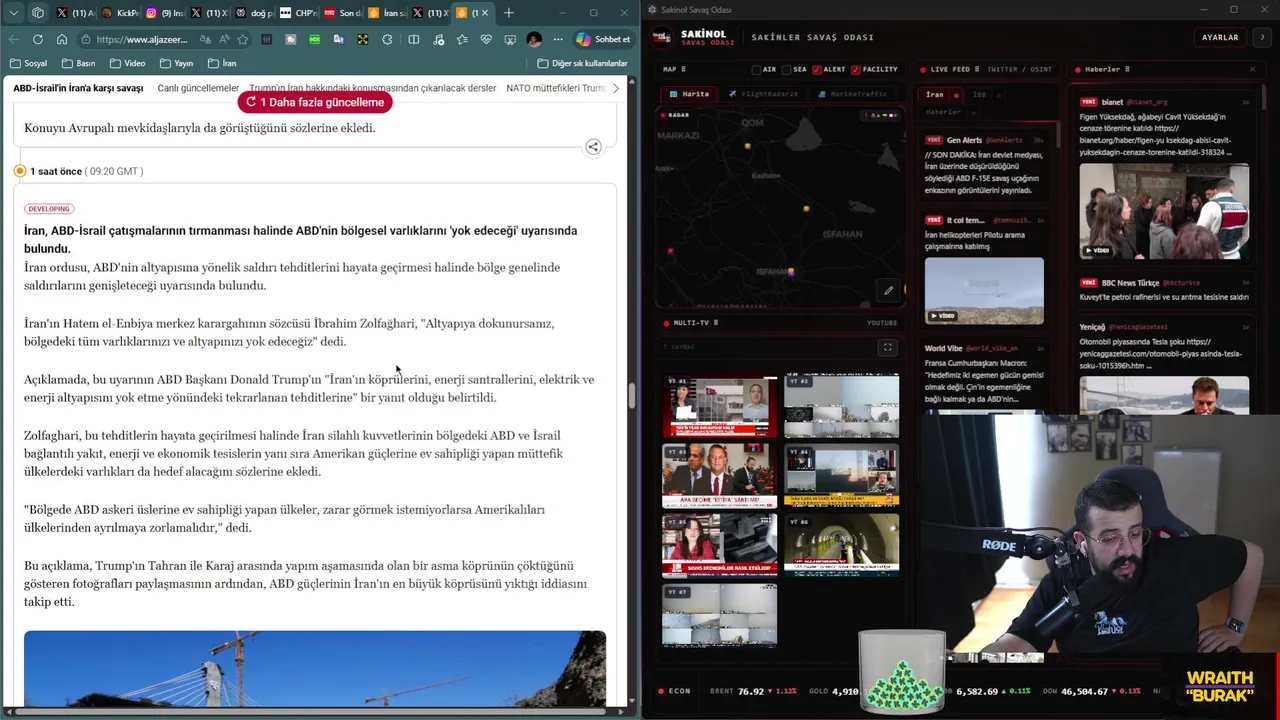Image resolution: width=1280 pixels, height=720 pixels.
Task: Open the Basın bookmarks folder
Action: pos(78,63)
